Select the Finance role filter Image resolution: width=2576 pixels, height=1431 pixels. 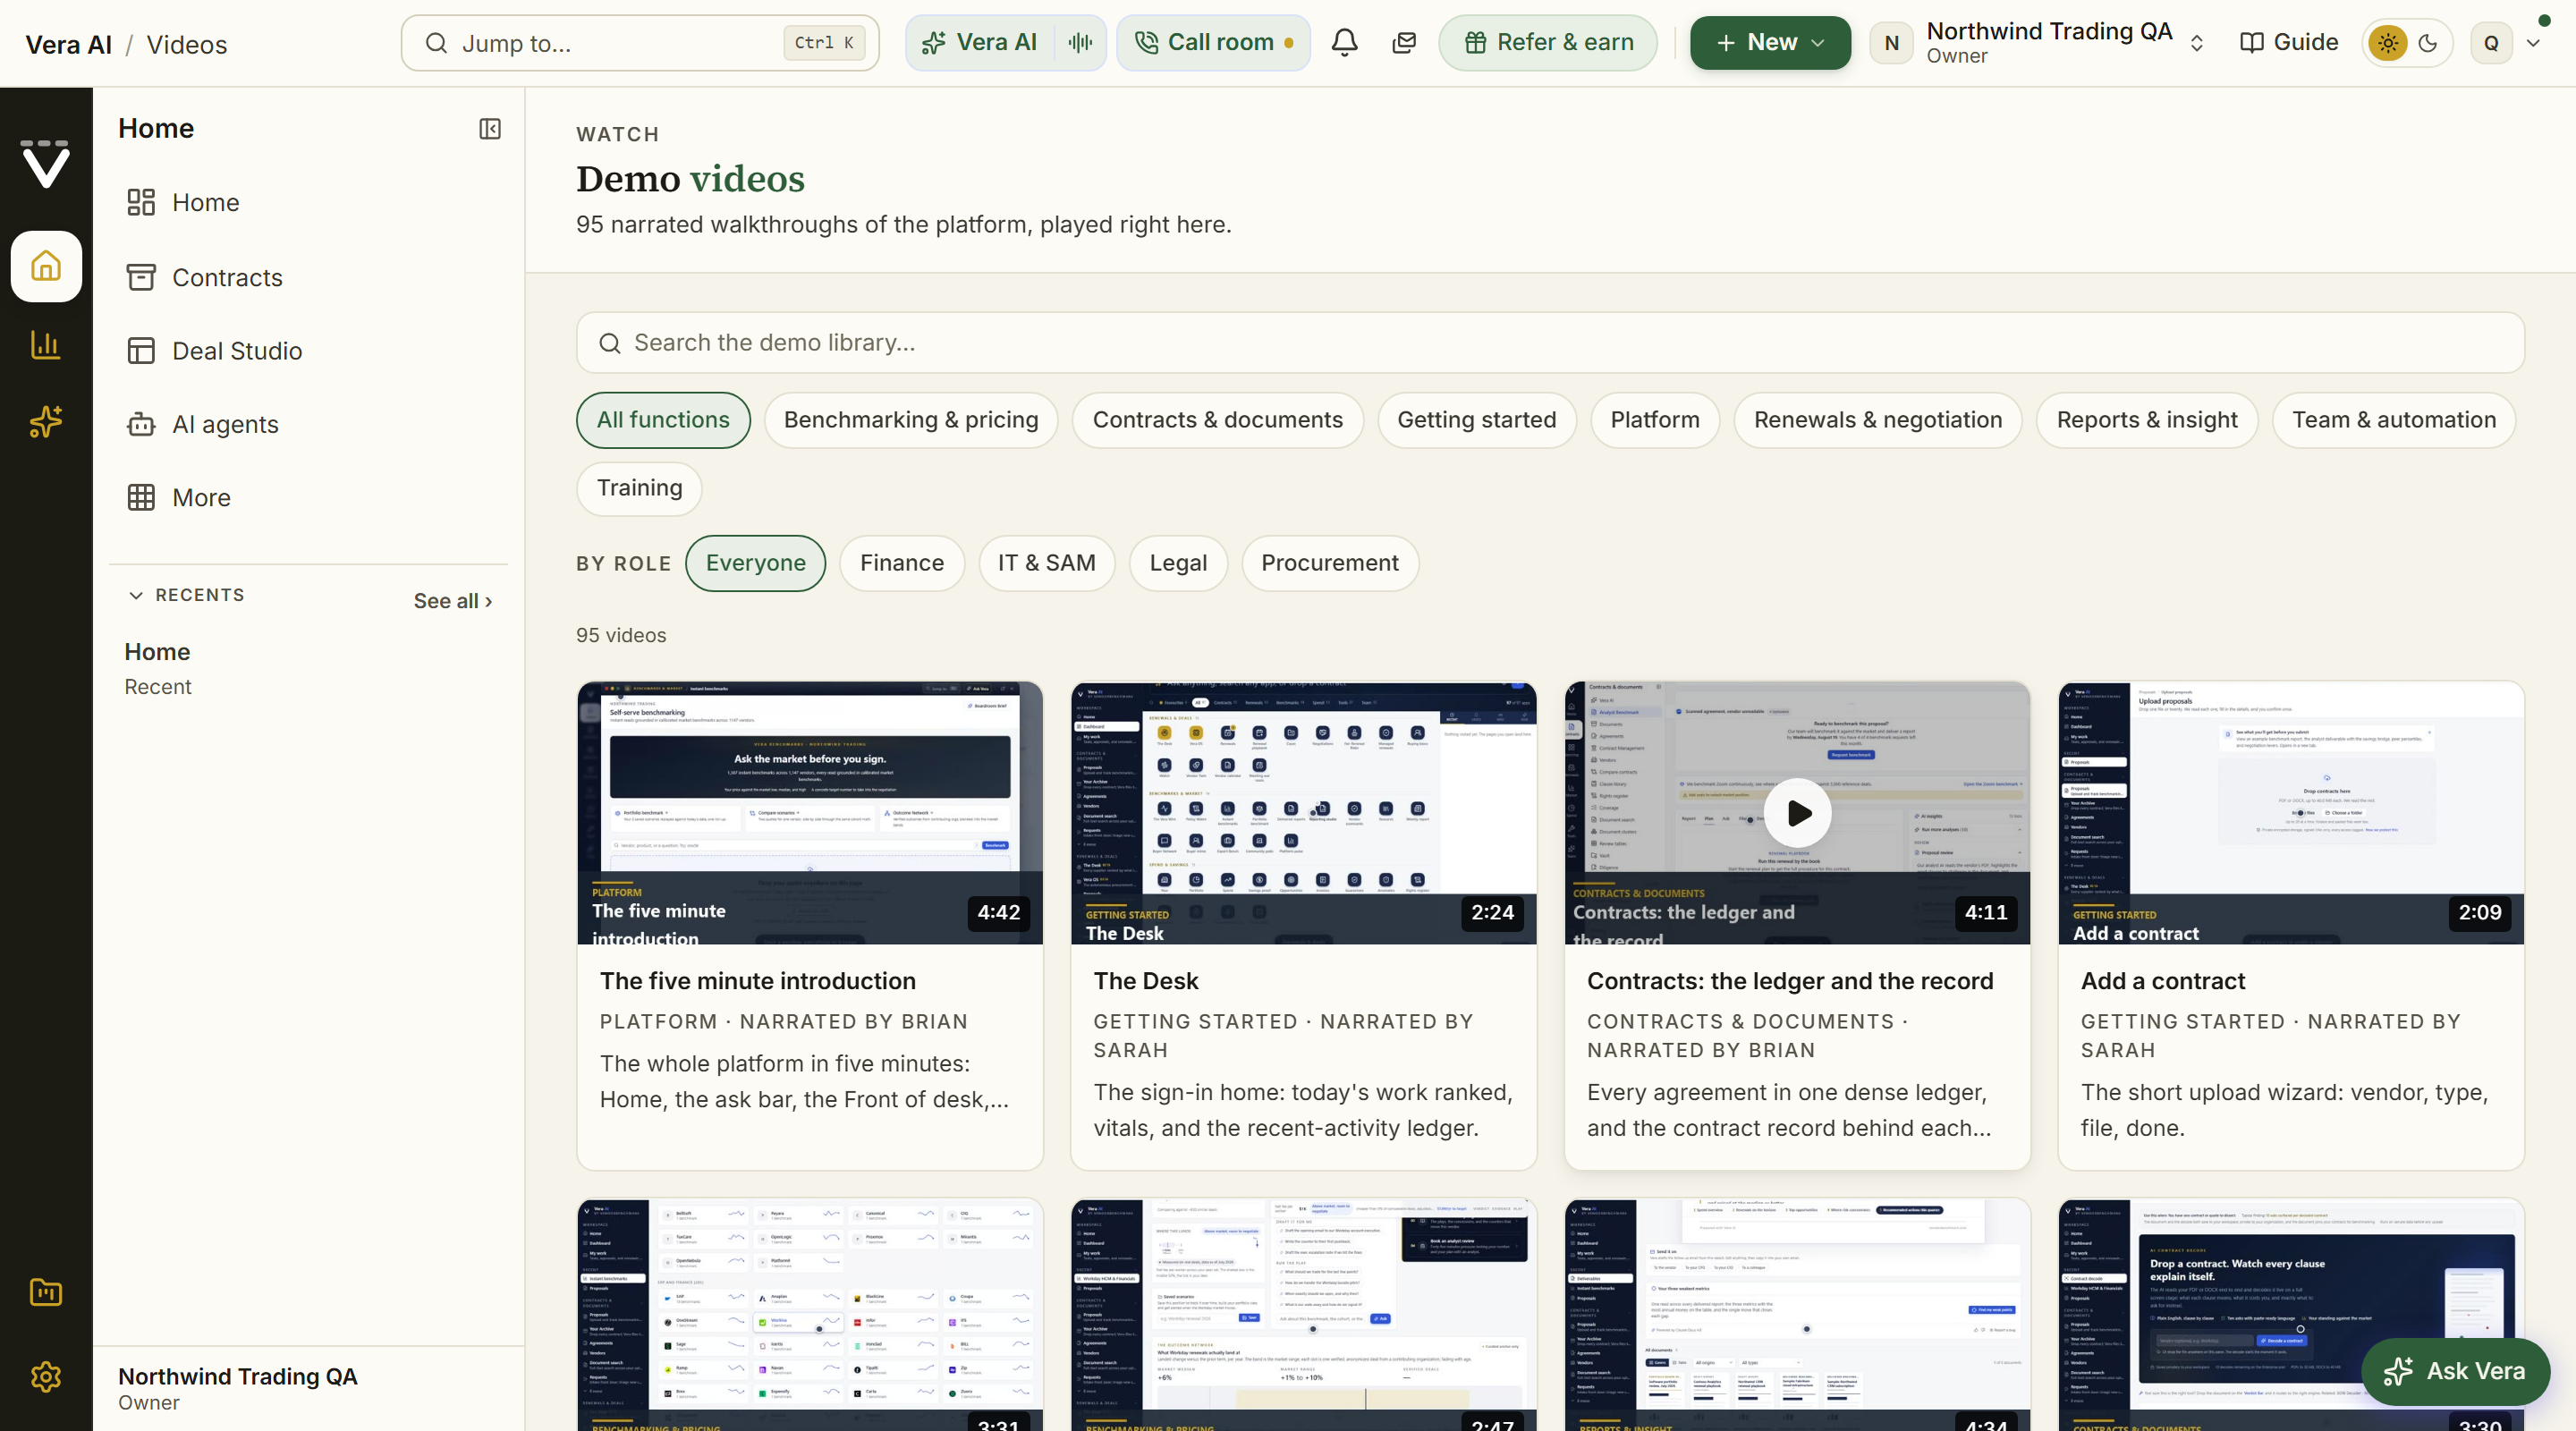coord(902,563)
